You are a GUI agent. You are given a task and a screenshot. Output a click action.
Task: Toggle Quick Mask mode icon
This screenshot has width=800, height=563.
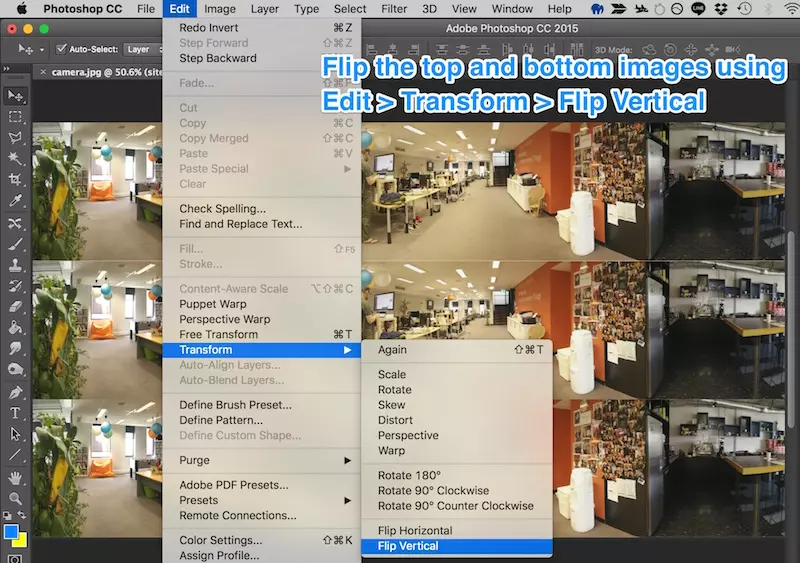15,559
